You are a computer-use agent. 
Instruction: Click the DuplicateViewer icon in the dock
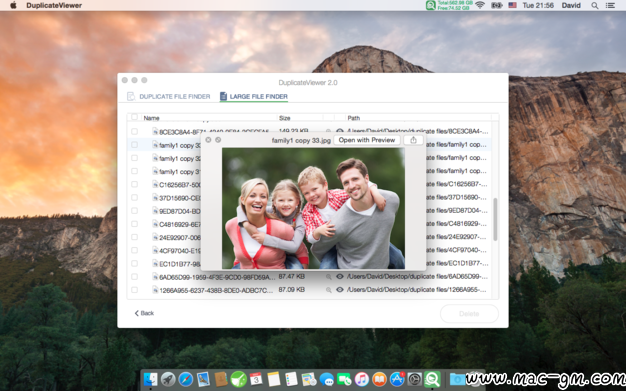point(432,379)
